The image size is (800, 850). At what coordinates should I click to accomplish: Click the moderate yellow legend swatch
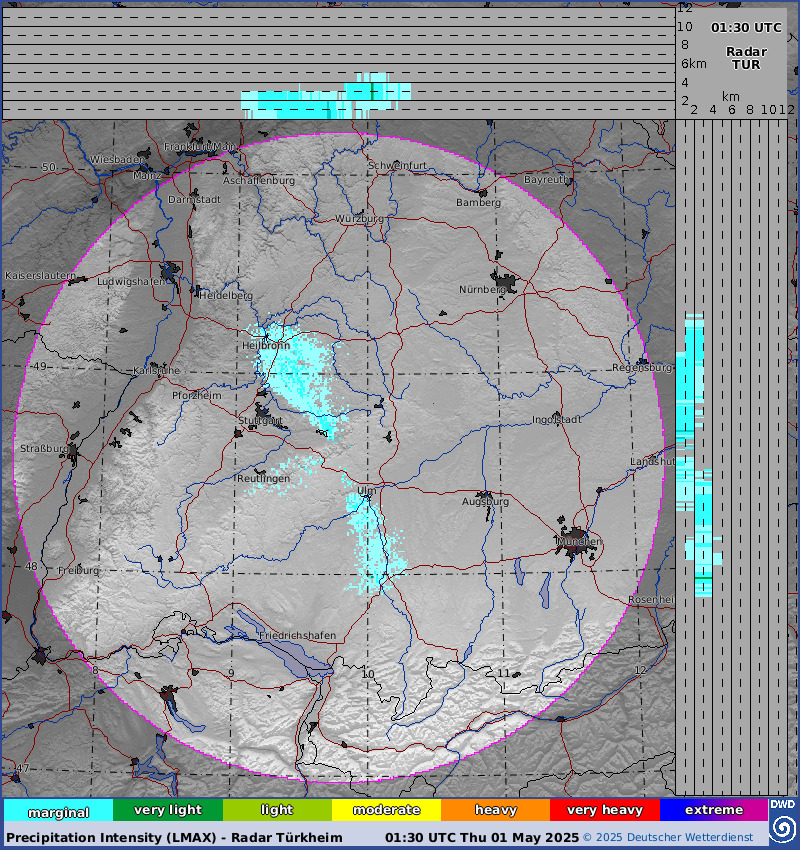pyautogui.click(x=386, y=810)
